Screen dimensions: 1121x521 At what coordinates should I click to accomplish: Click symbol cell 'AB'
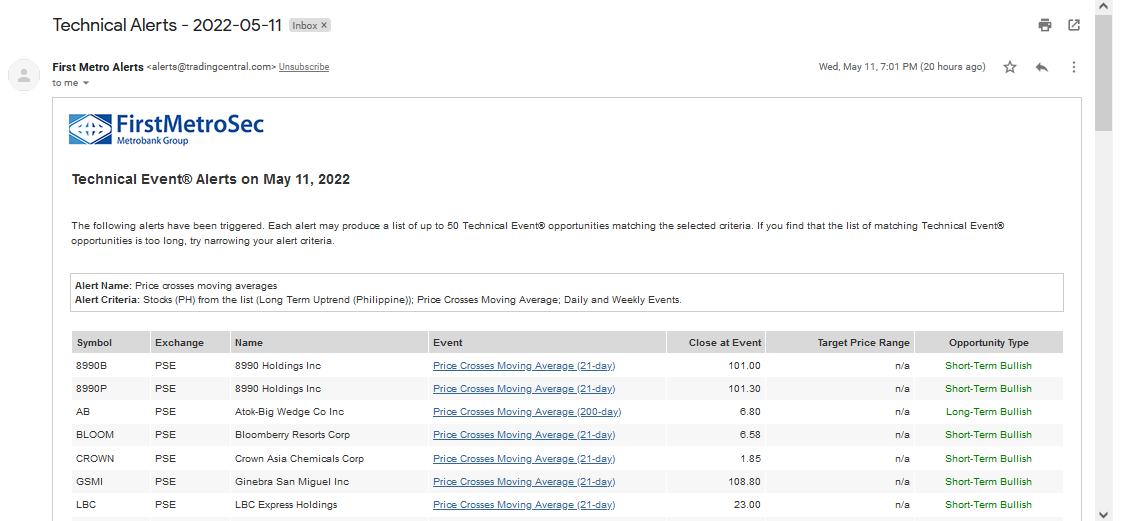click(x=83, y=412)
